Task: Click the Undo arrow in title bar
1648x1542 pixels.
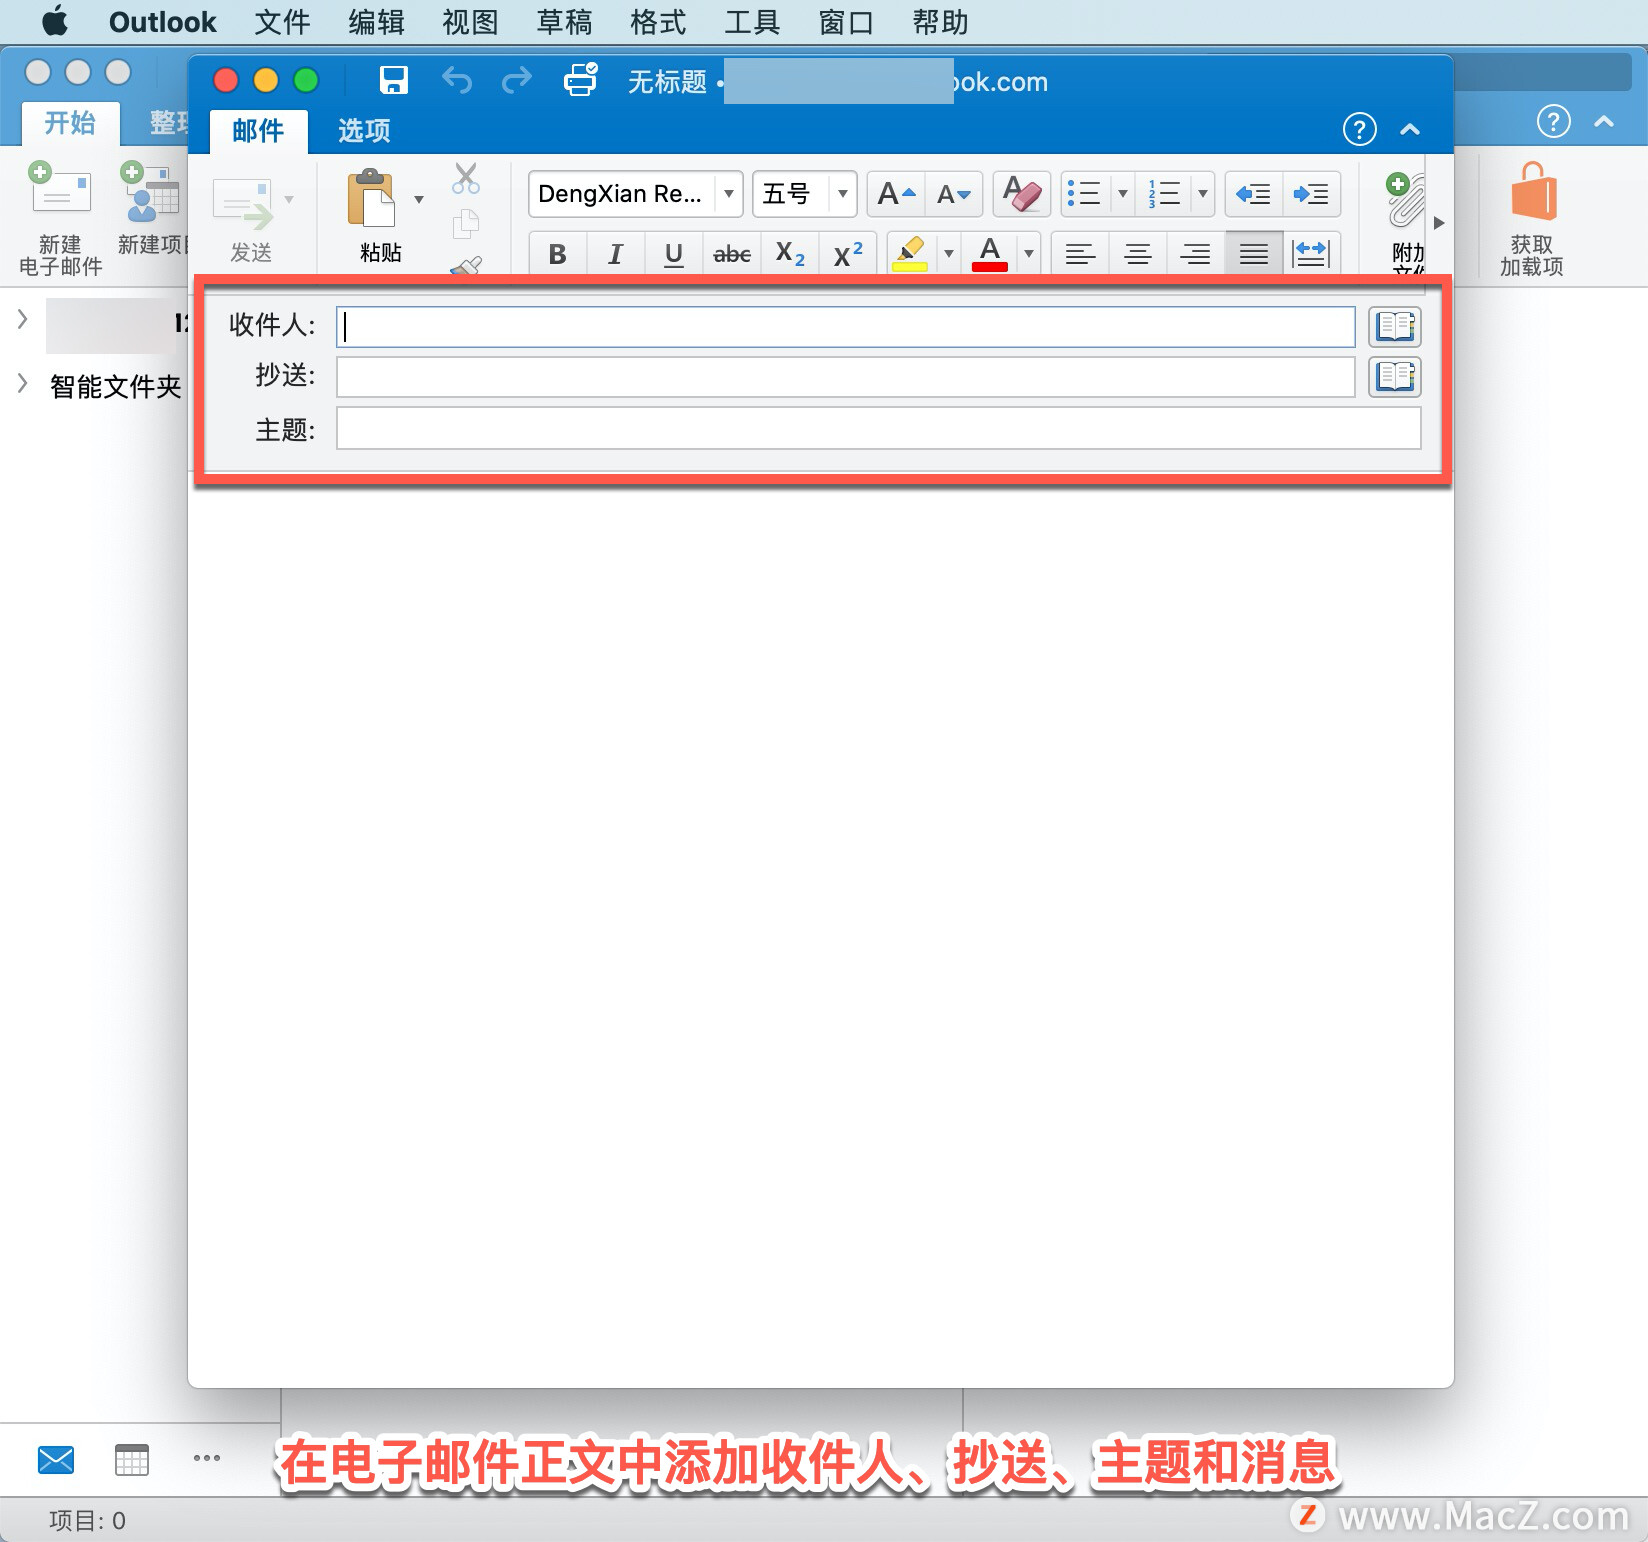Action: (x=457, y=80)
